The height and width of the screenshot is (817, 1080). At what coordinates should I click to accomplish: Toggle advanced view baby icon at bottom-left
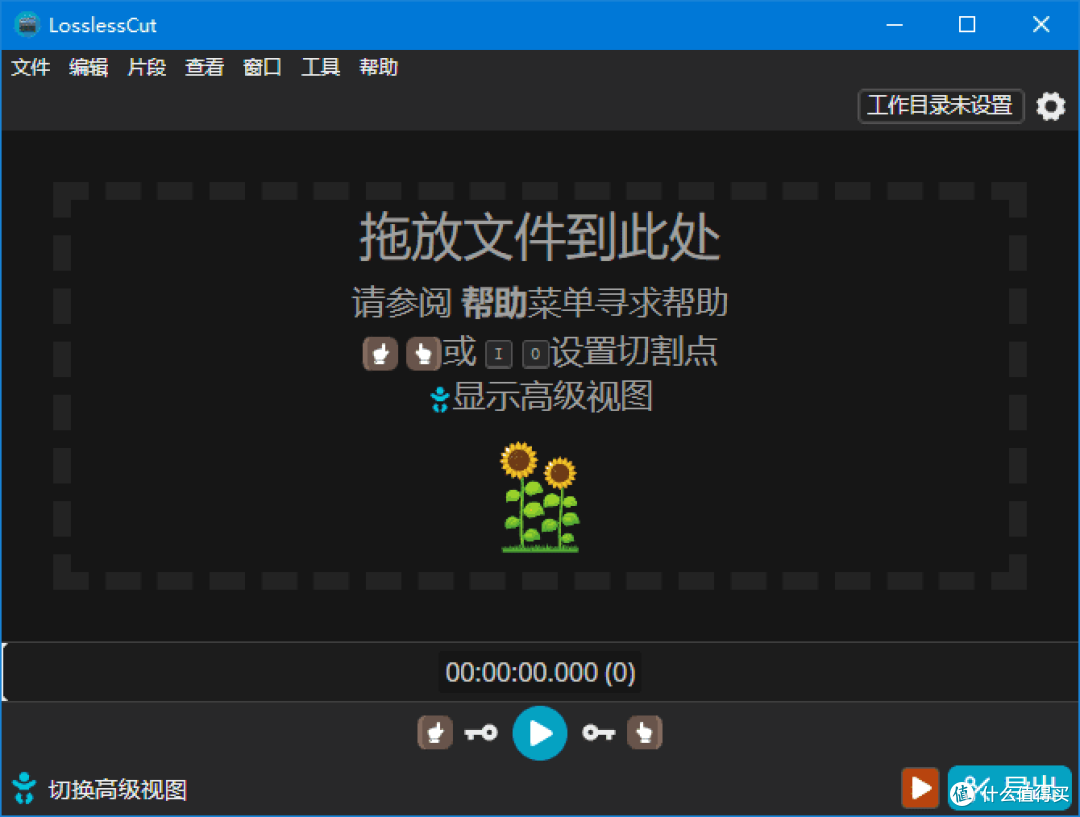click(24, 788)
